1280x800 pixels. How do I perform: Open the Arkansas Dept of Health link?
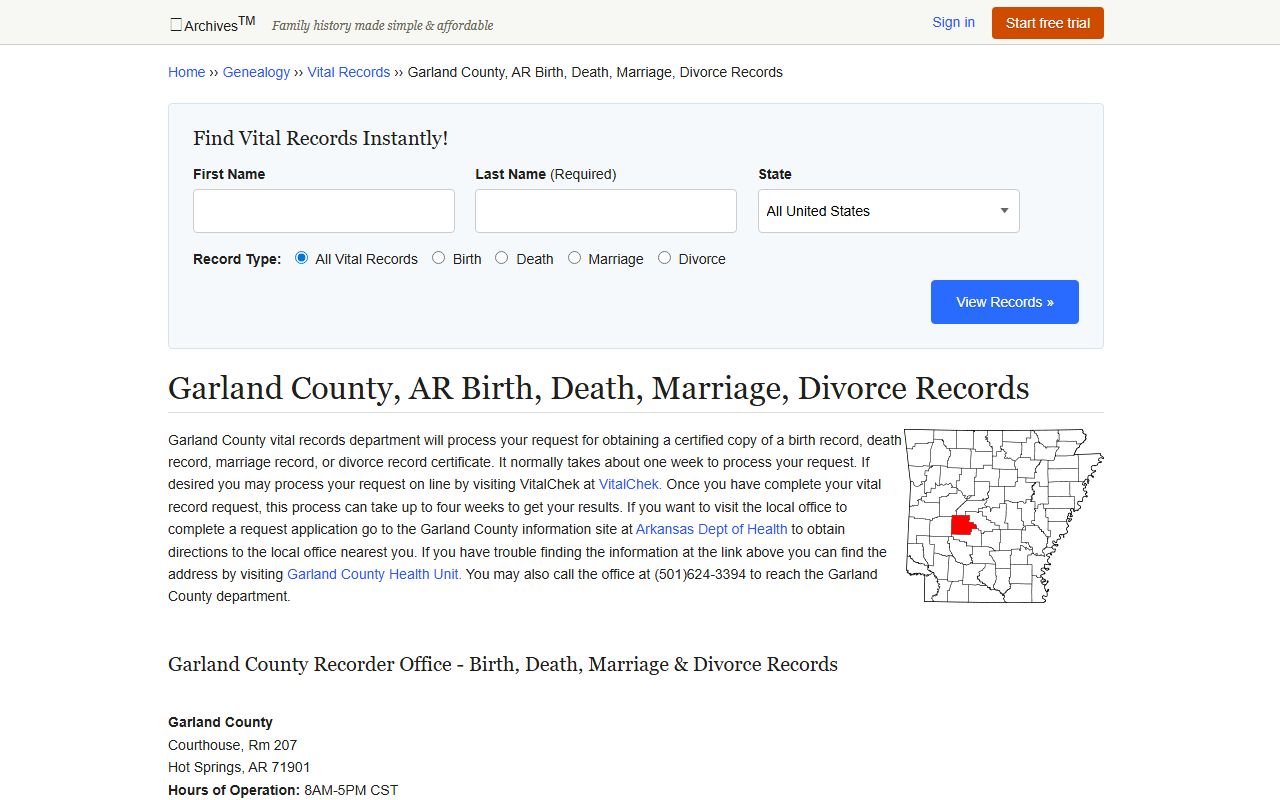[x=712, y=529]
